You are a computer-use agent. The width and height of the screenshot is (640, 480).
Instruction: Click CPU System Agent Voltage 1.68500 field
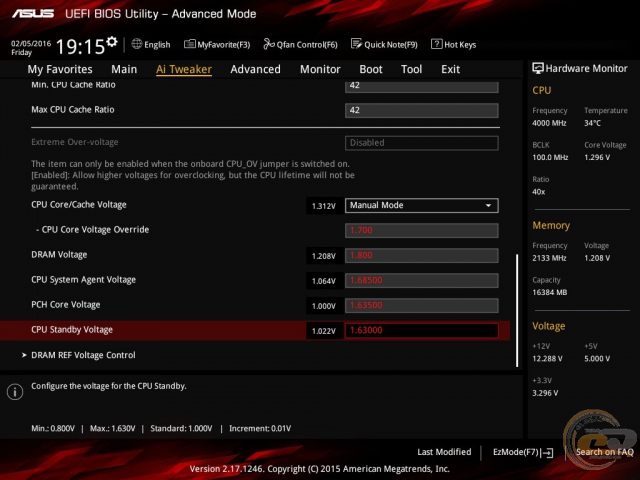(422, 280)
